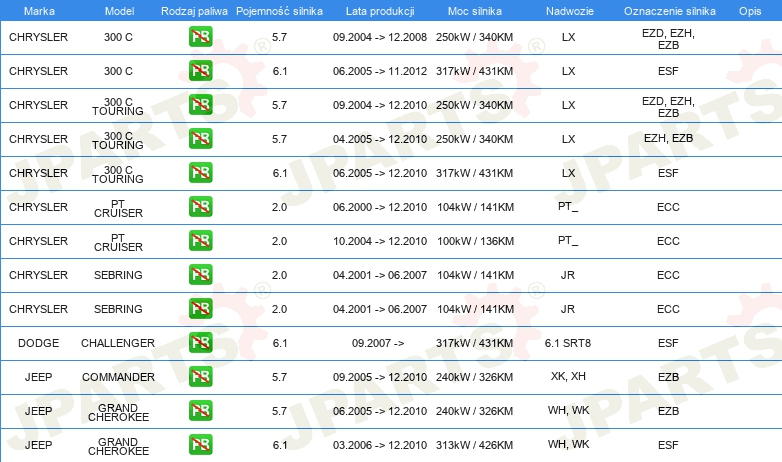
Task: Click fuel icon in PT CRUISER 10.2004 row
Action: (x=200, y=240)
